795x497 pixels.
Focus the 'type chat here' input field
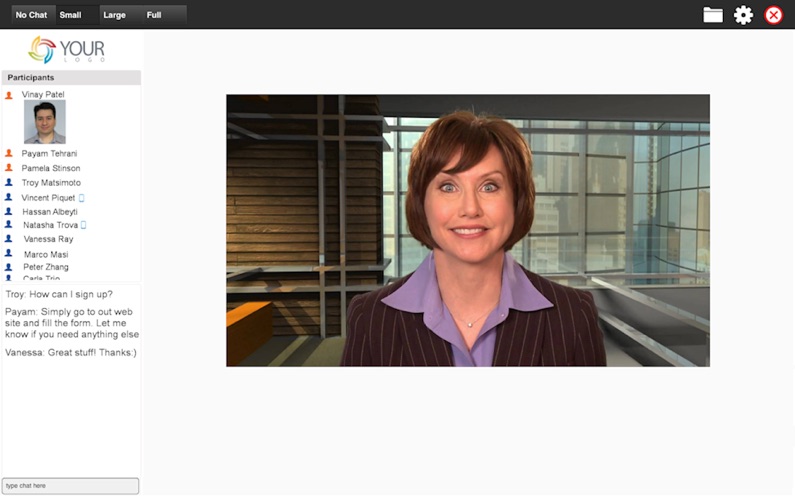pyautogui.click(x=70, y=486)
